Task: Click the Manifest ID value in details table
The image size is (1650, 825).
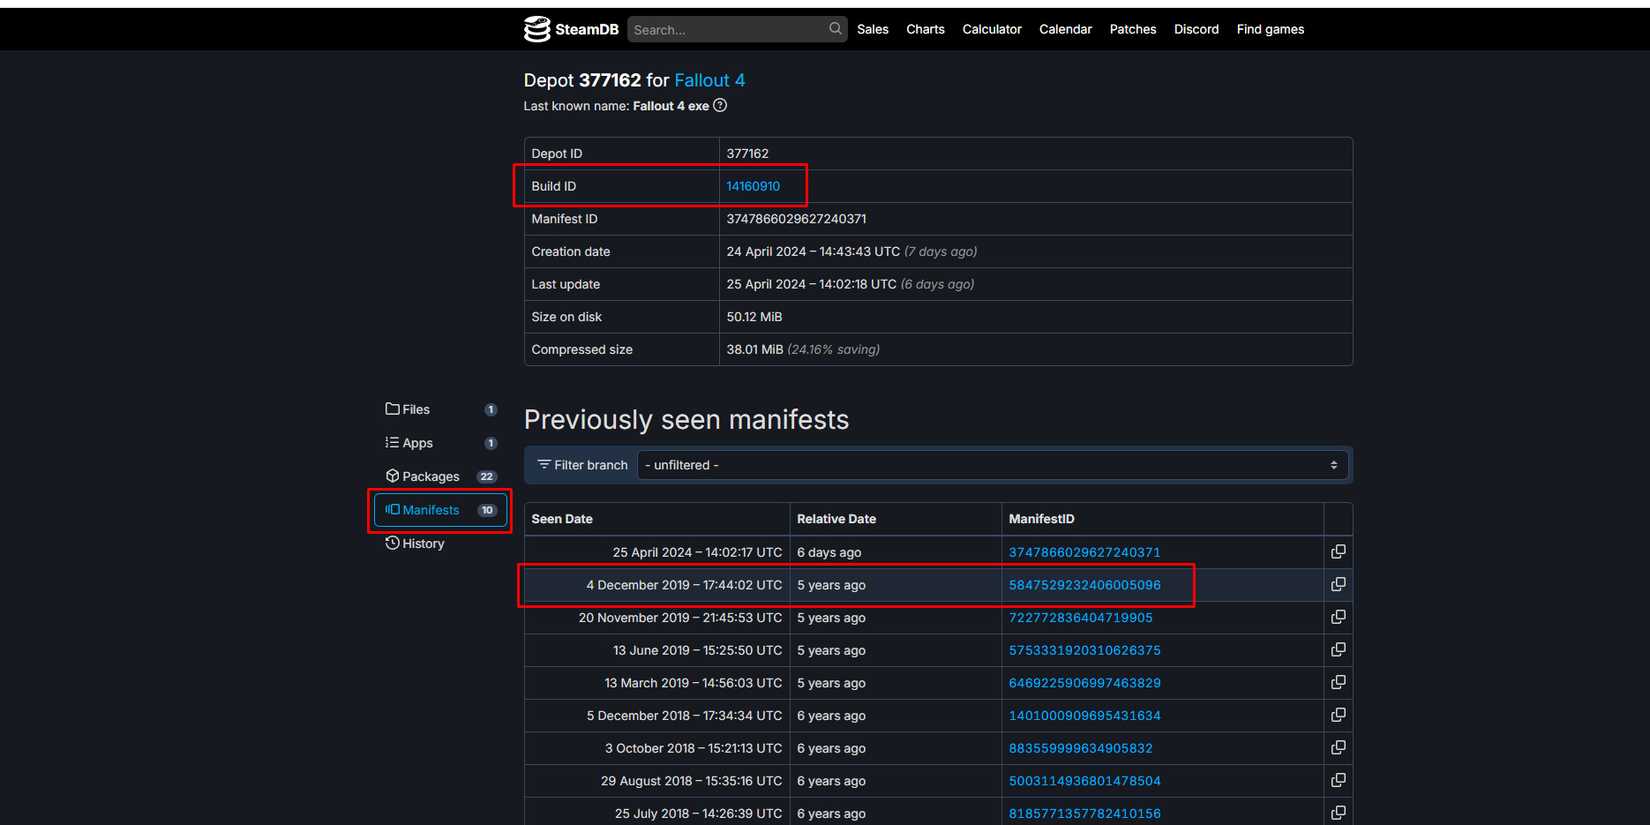Action: tap(796, 219)
